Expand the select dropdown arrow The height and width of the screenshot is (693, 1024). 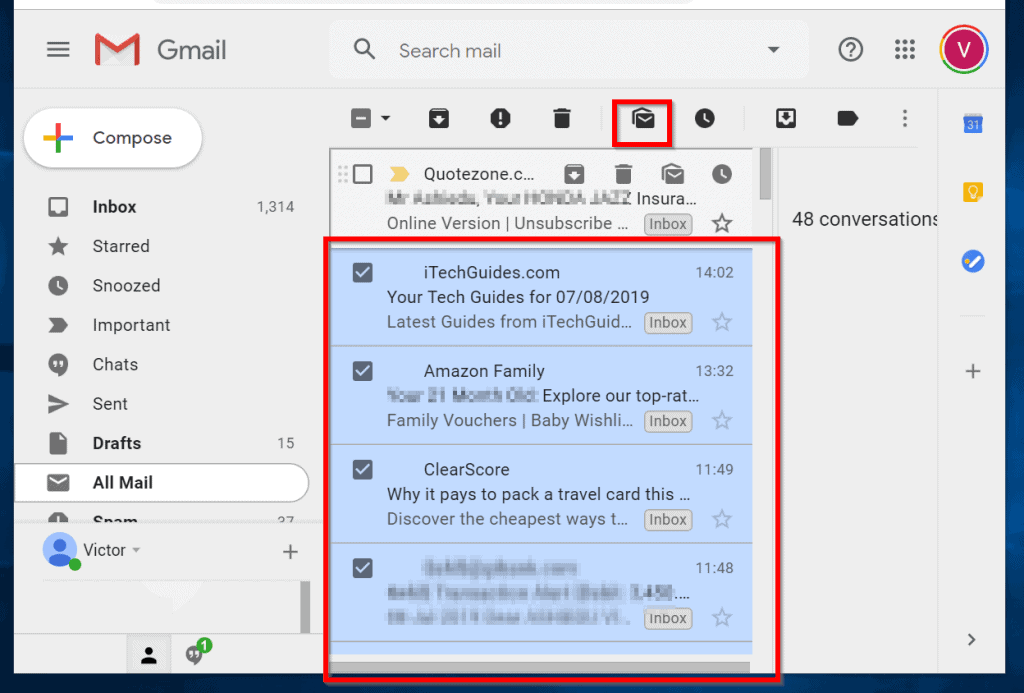click(x=385, y=118)
